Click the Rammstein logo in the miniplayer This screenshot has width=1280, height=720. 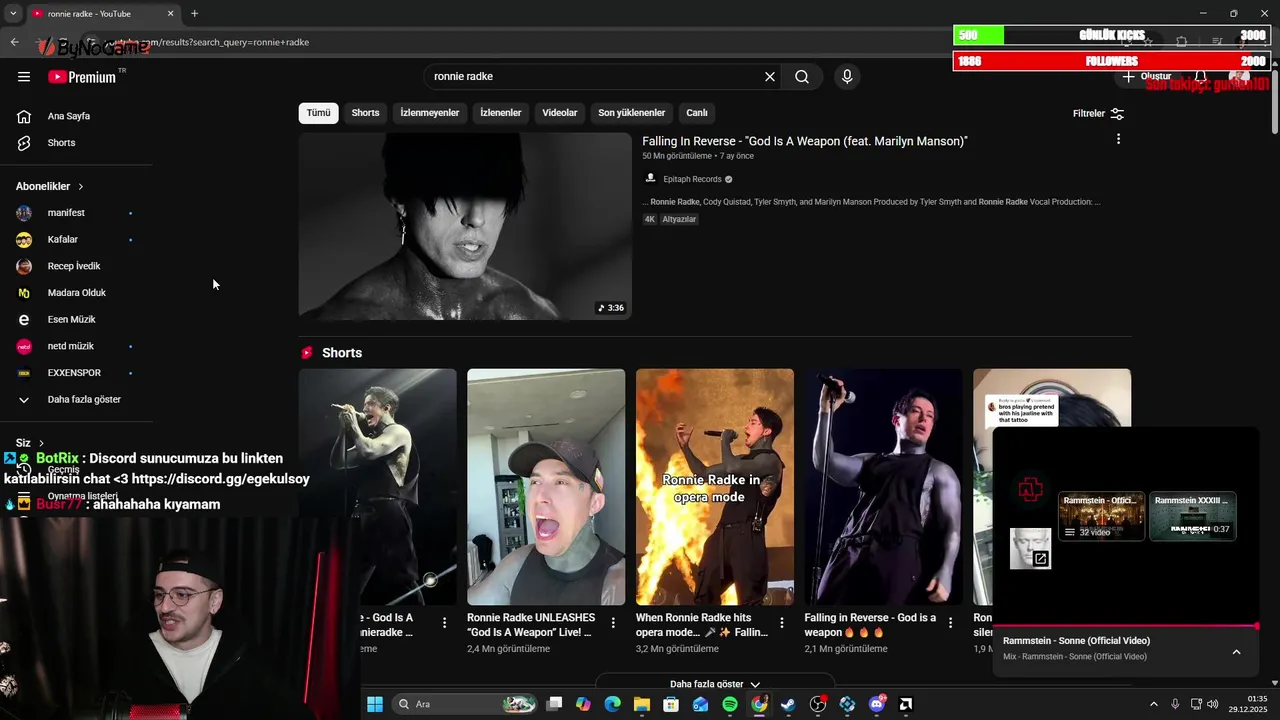pyautogui.click(x=1030, y=489)
